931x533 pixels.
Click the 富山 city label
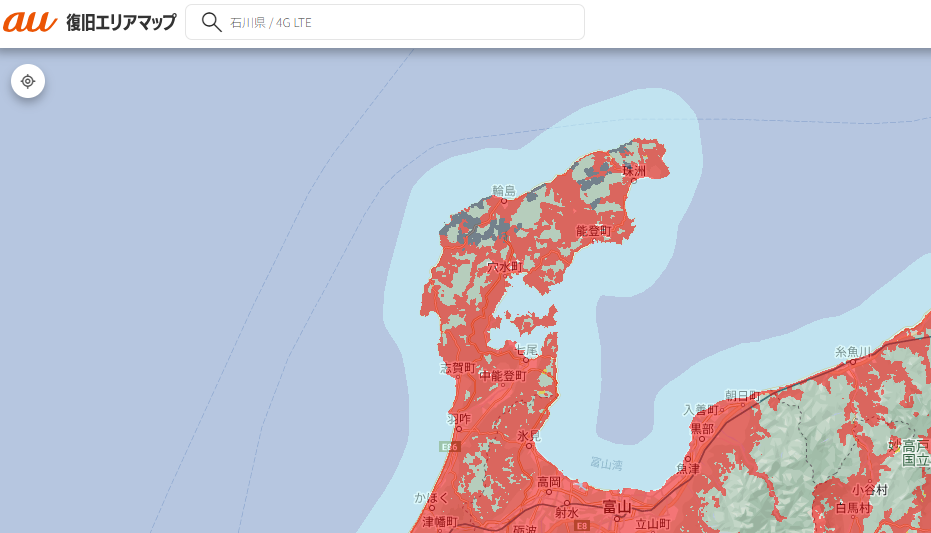(x=617, y=507)
